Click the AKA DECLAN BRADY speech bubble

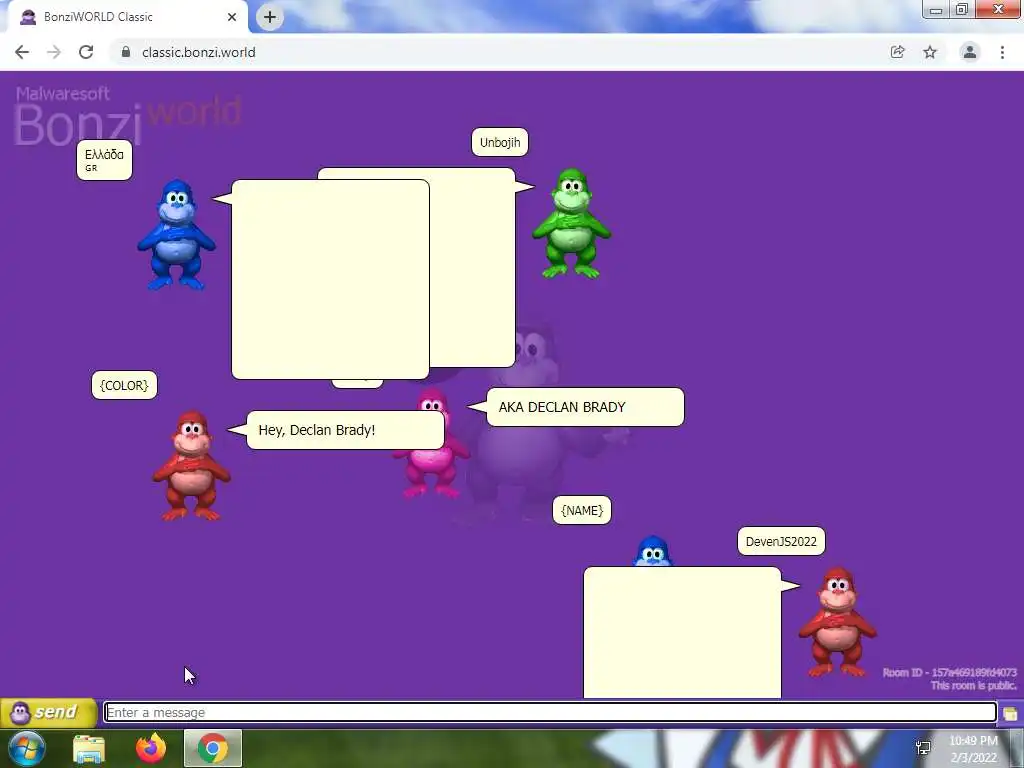coord(585,407)
